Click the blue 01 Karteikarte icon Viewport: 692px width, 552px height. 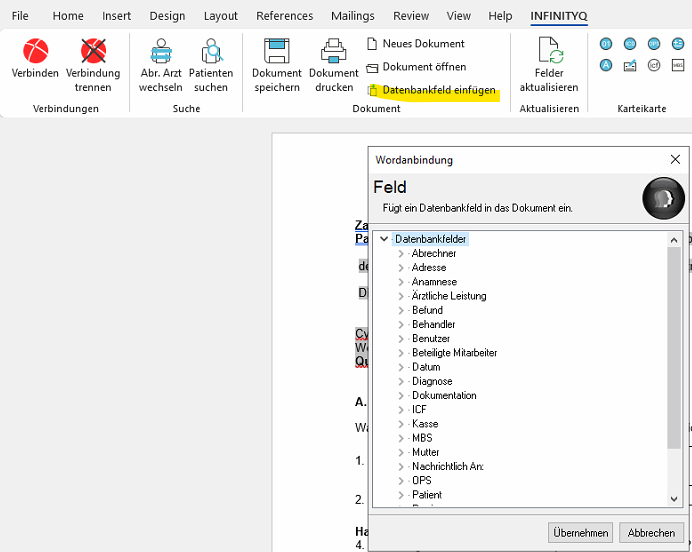click(606, 44)
